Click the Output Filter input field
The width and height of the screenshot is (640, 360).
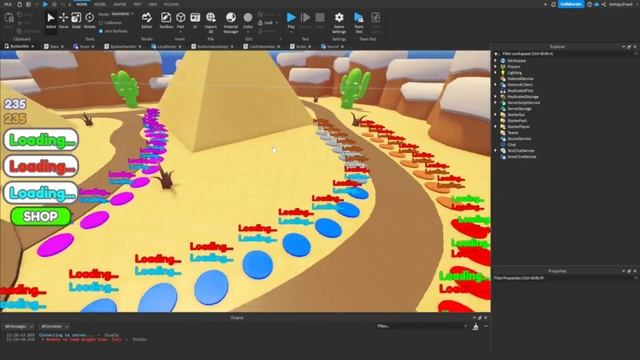click(x=421, y=326)
